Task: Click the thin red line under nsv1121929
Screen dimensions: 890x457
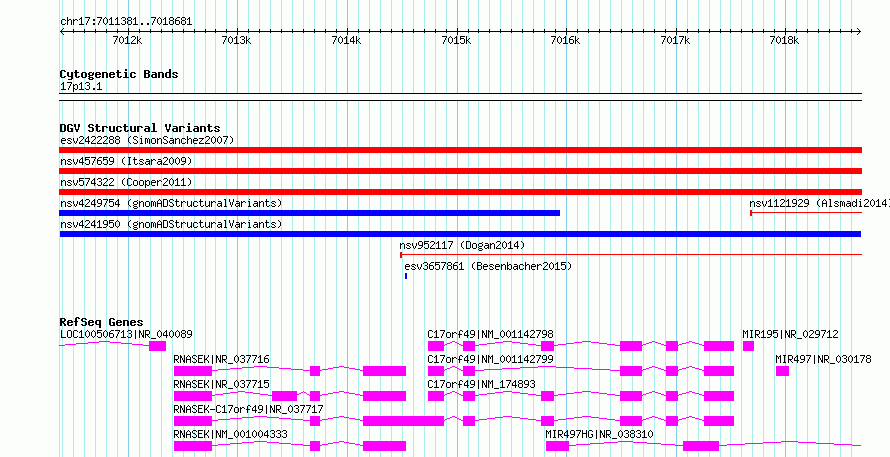Action: [x=806, y=213]
